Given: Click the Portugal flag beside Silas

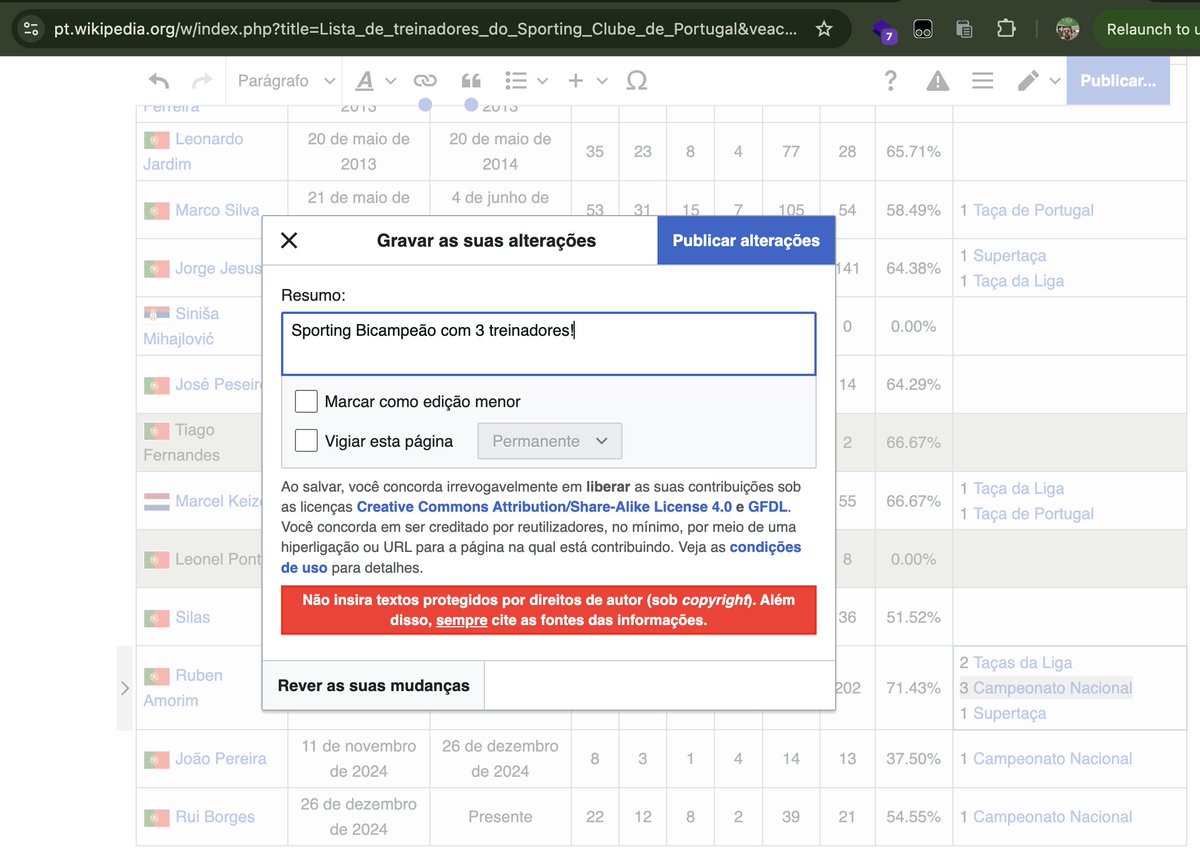Looking at the screenshot, I should (156, 617).
